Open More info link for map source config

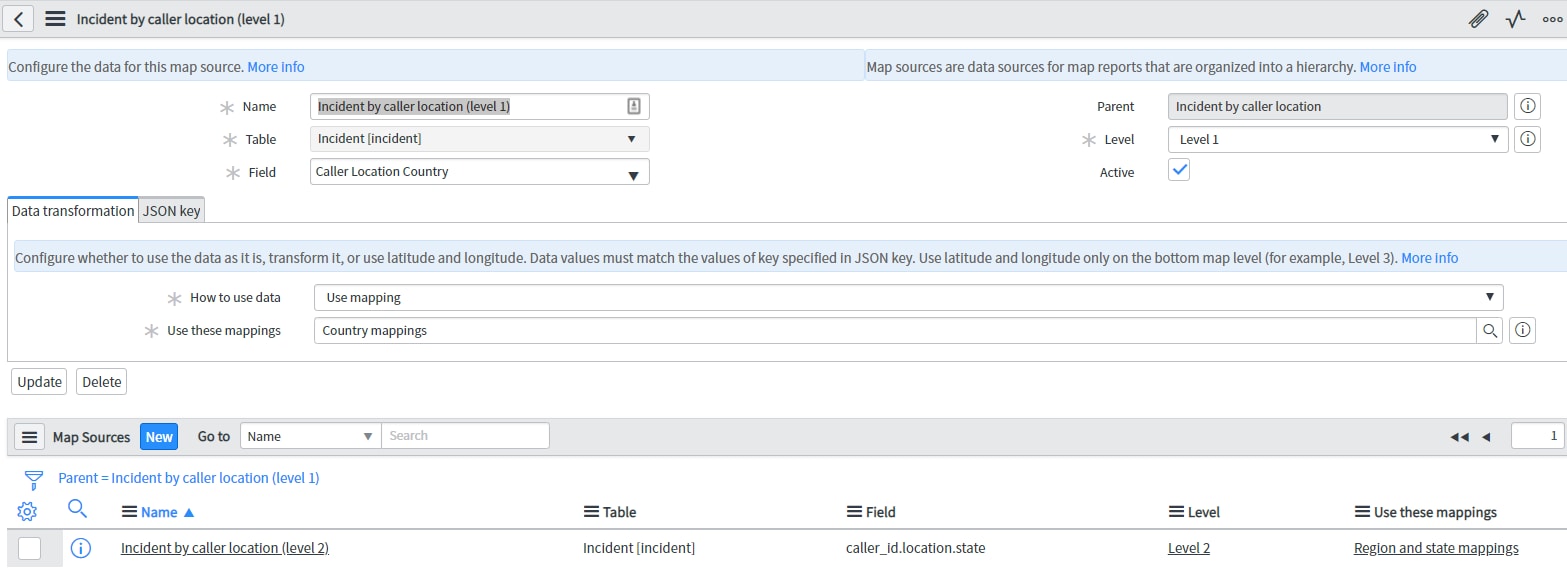coord(276,67)
